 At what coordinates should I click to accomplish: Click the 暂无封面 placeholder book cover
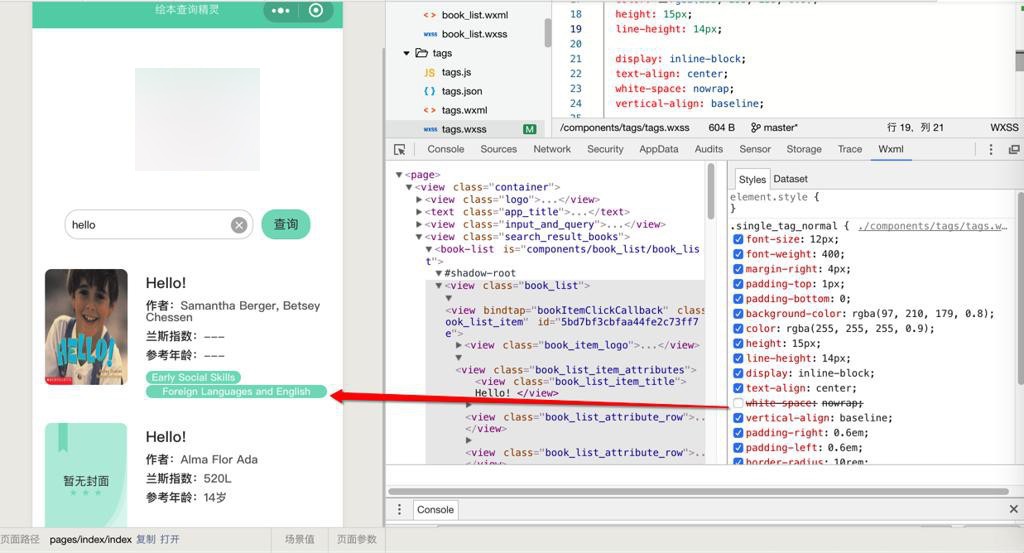point(86,475)
